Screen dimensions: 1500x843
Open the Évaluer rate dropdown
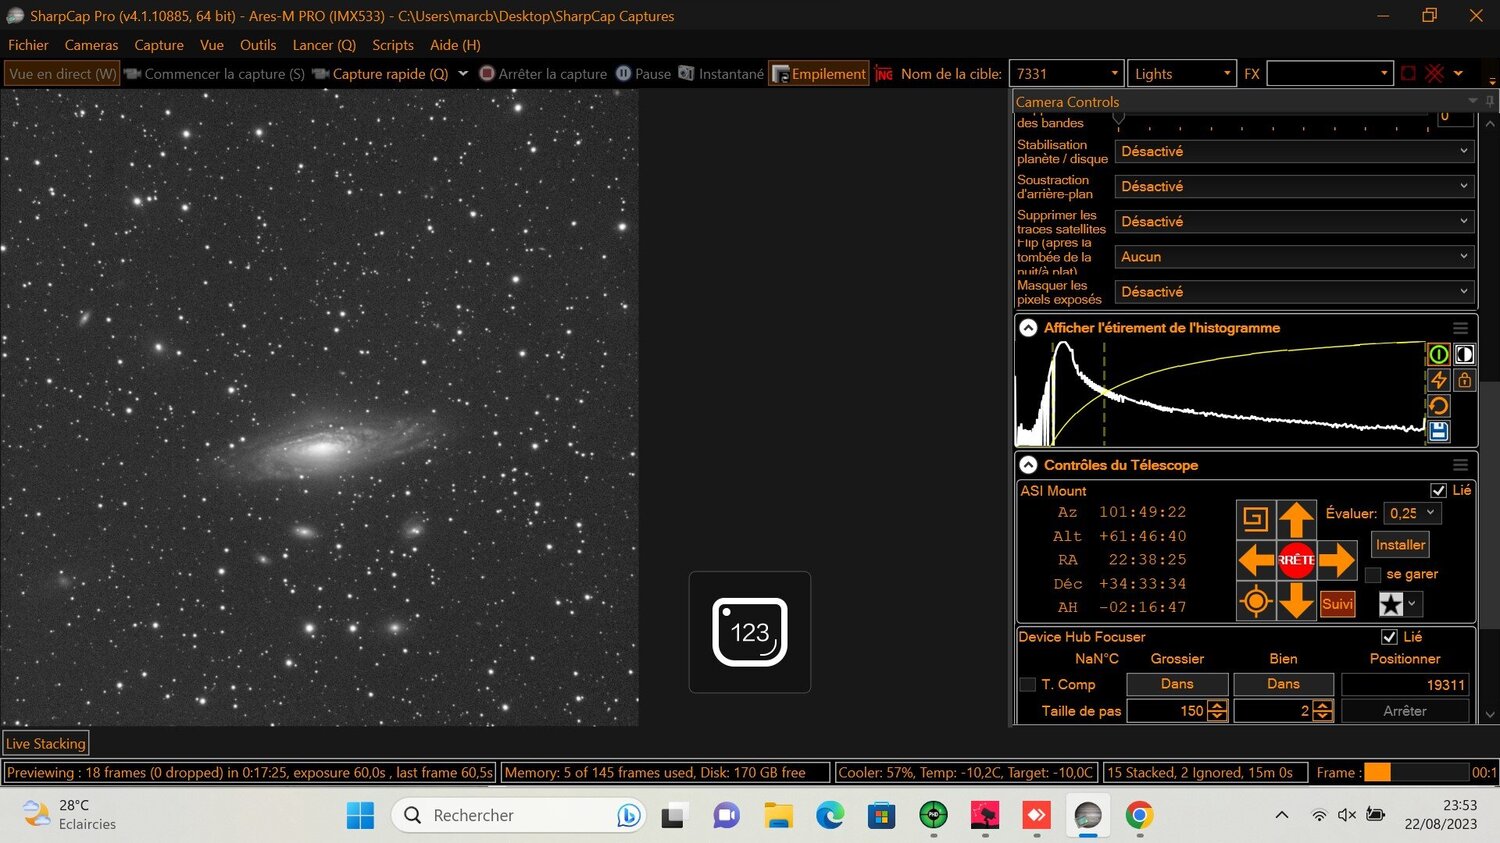(1412, 513)
